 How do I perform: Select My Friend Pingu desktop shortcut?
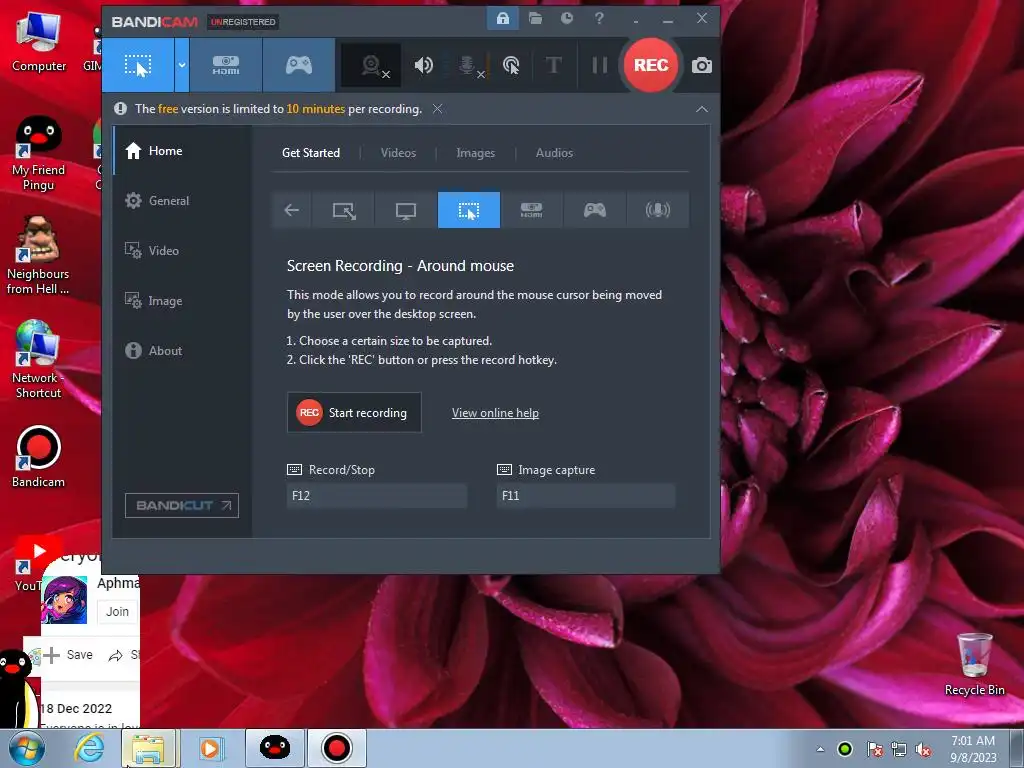pyautogui.click(x=39, y=154)
